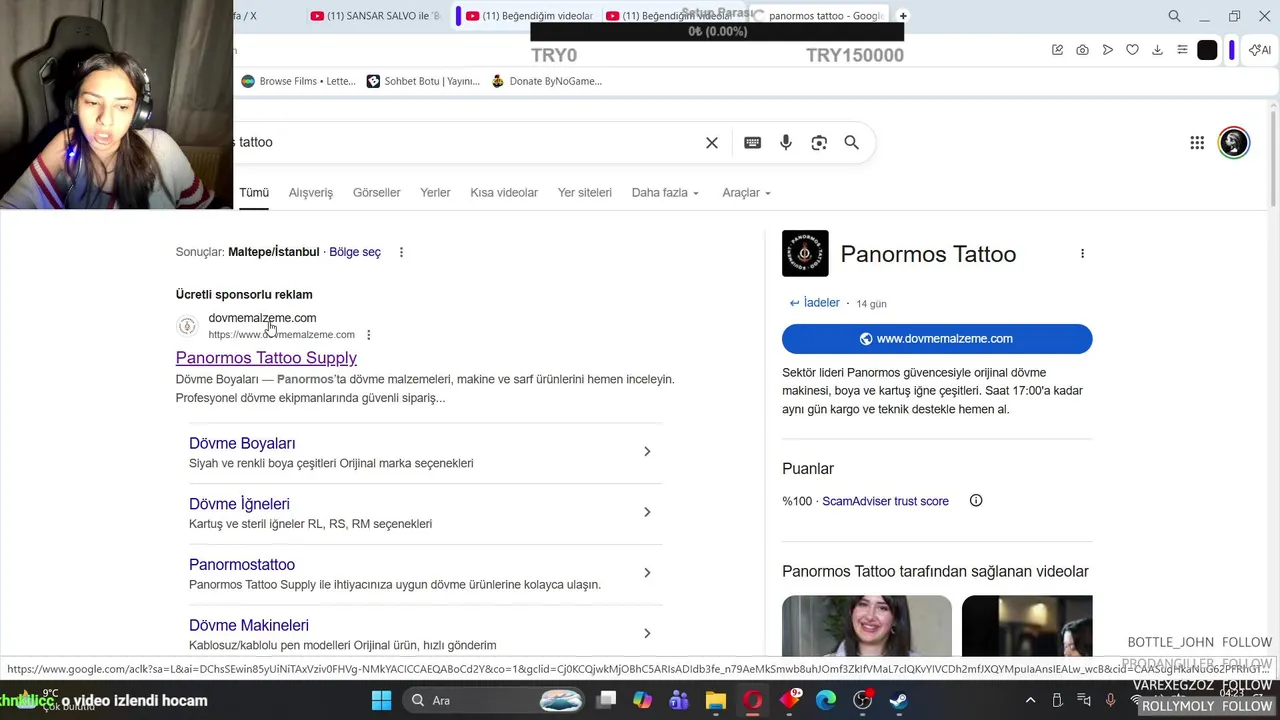Start a voice search with microphone
The width and height of the screenshot is (1280, 720).
[x=786, y=143]
